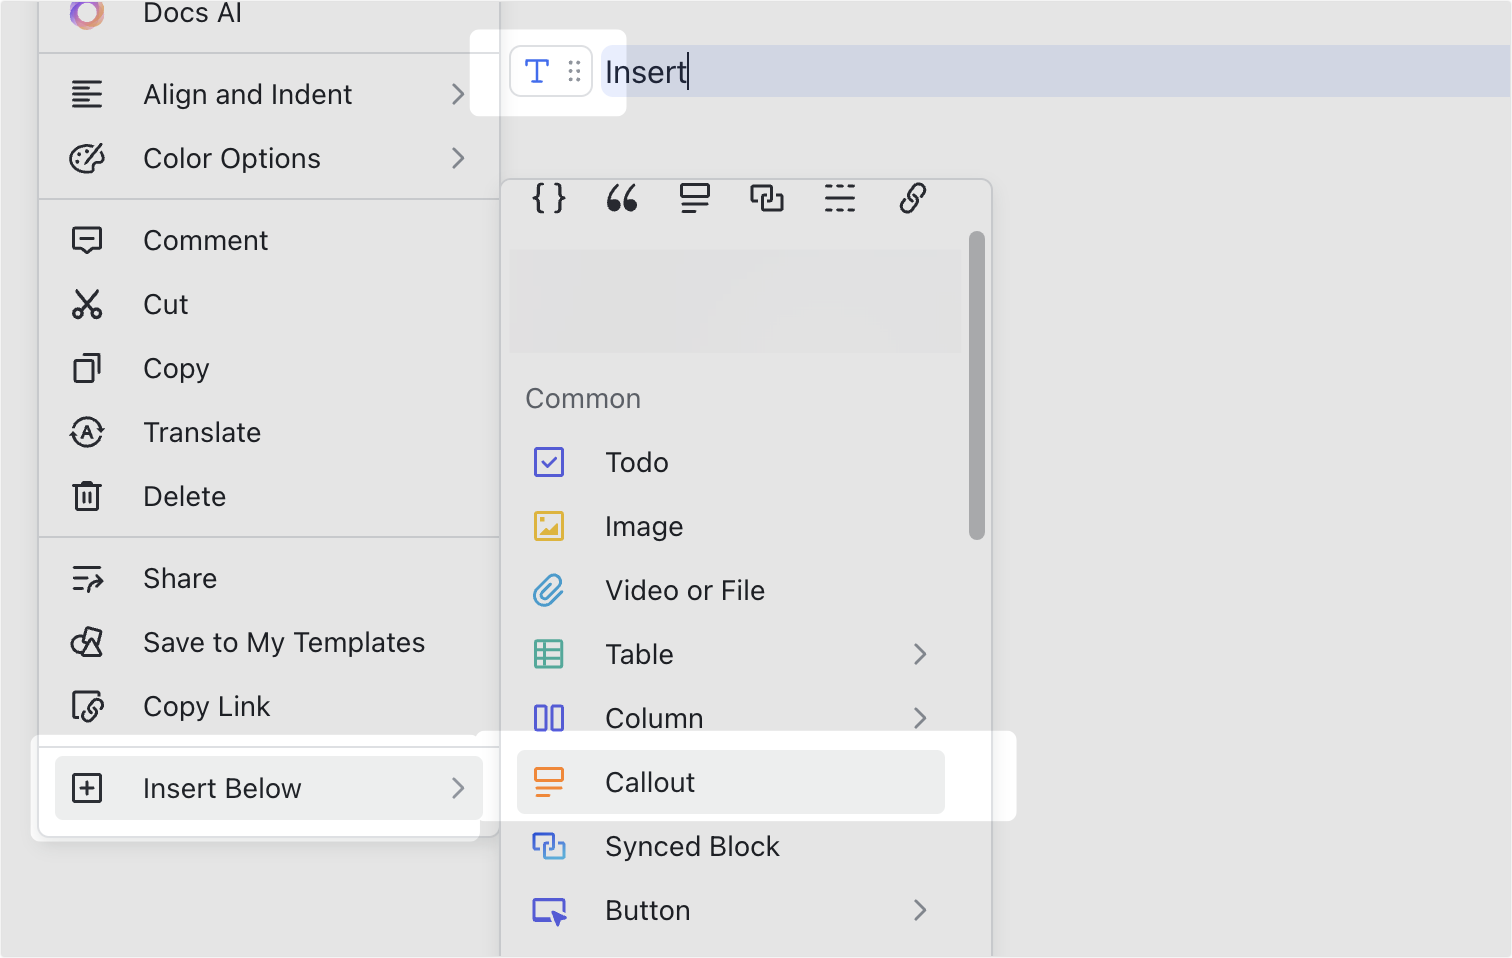This screenshot has height=958, width=1512.
Task: Expand the Column options submenu
Action: pyautogui.click(x=920, y=717)
